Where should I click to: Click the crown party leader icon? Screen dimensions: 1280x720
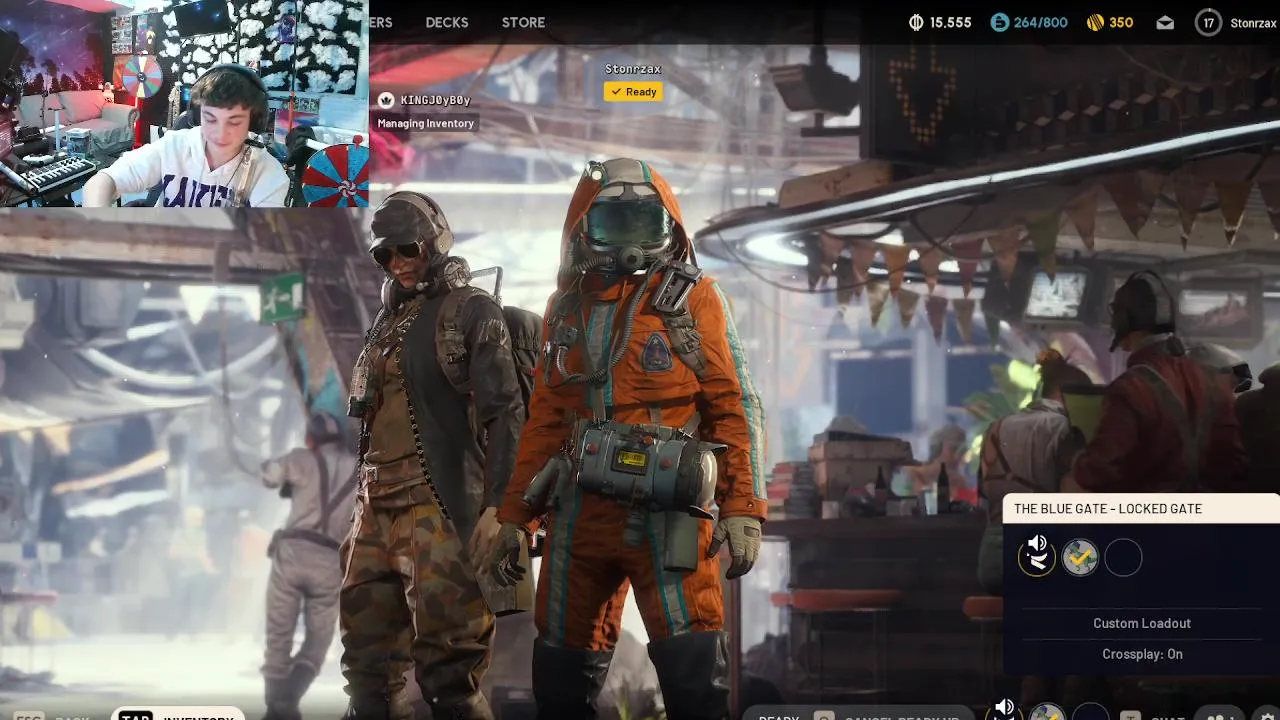(x=386, y=100)
